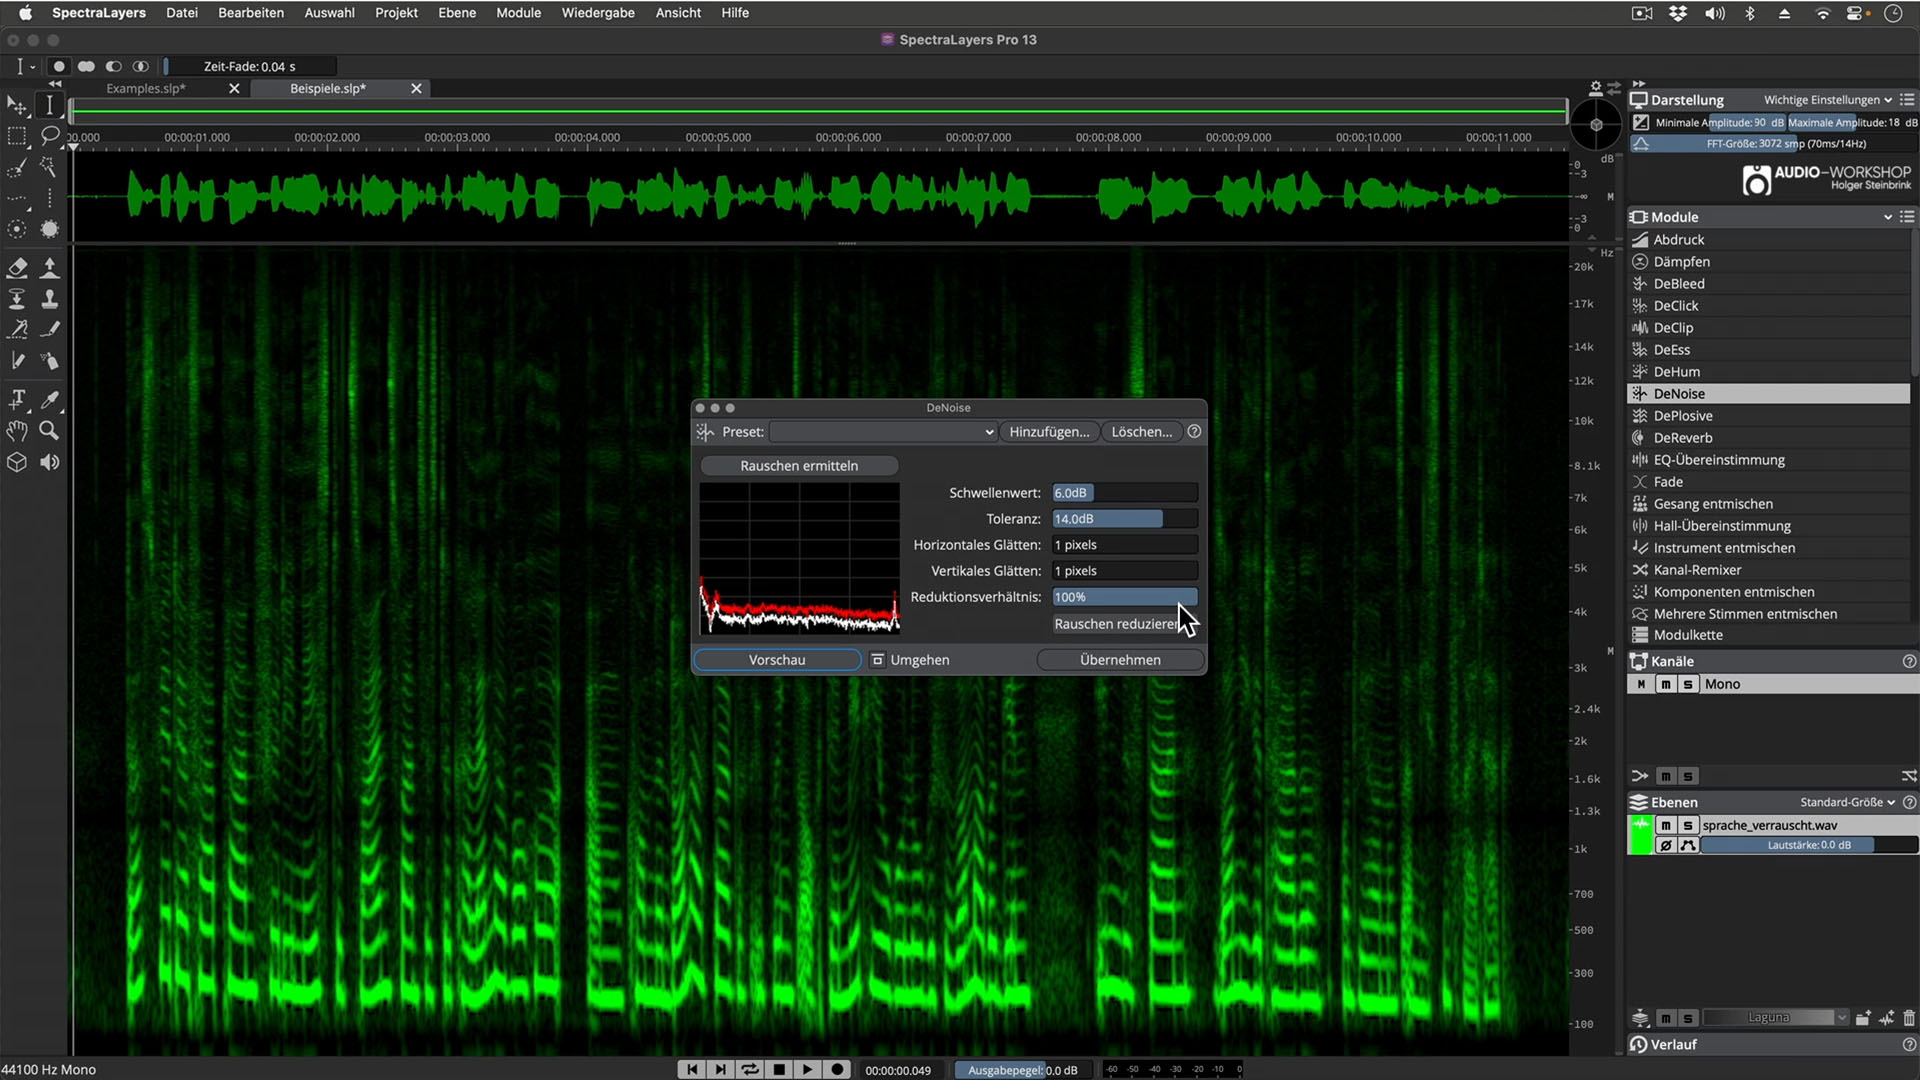Click the 3D view orientation compass
This screenshot has height=1080, width=1920.
pyautogui.click(x=1596, y=125)
